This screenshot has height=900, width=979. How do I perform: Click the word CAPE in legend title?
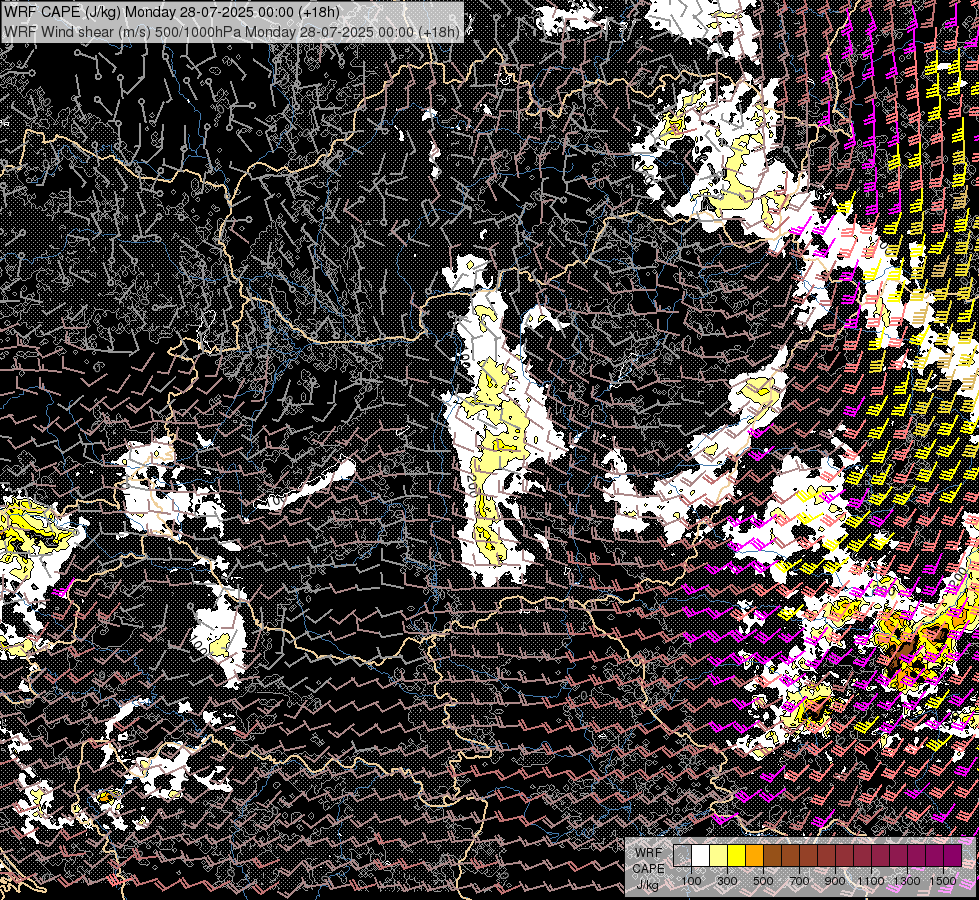648,869
